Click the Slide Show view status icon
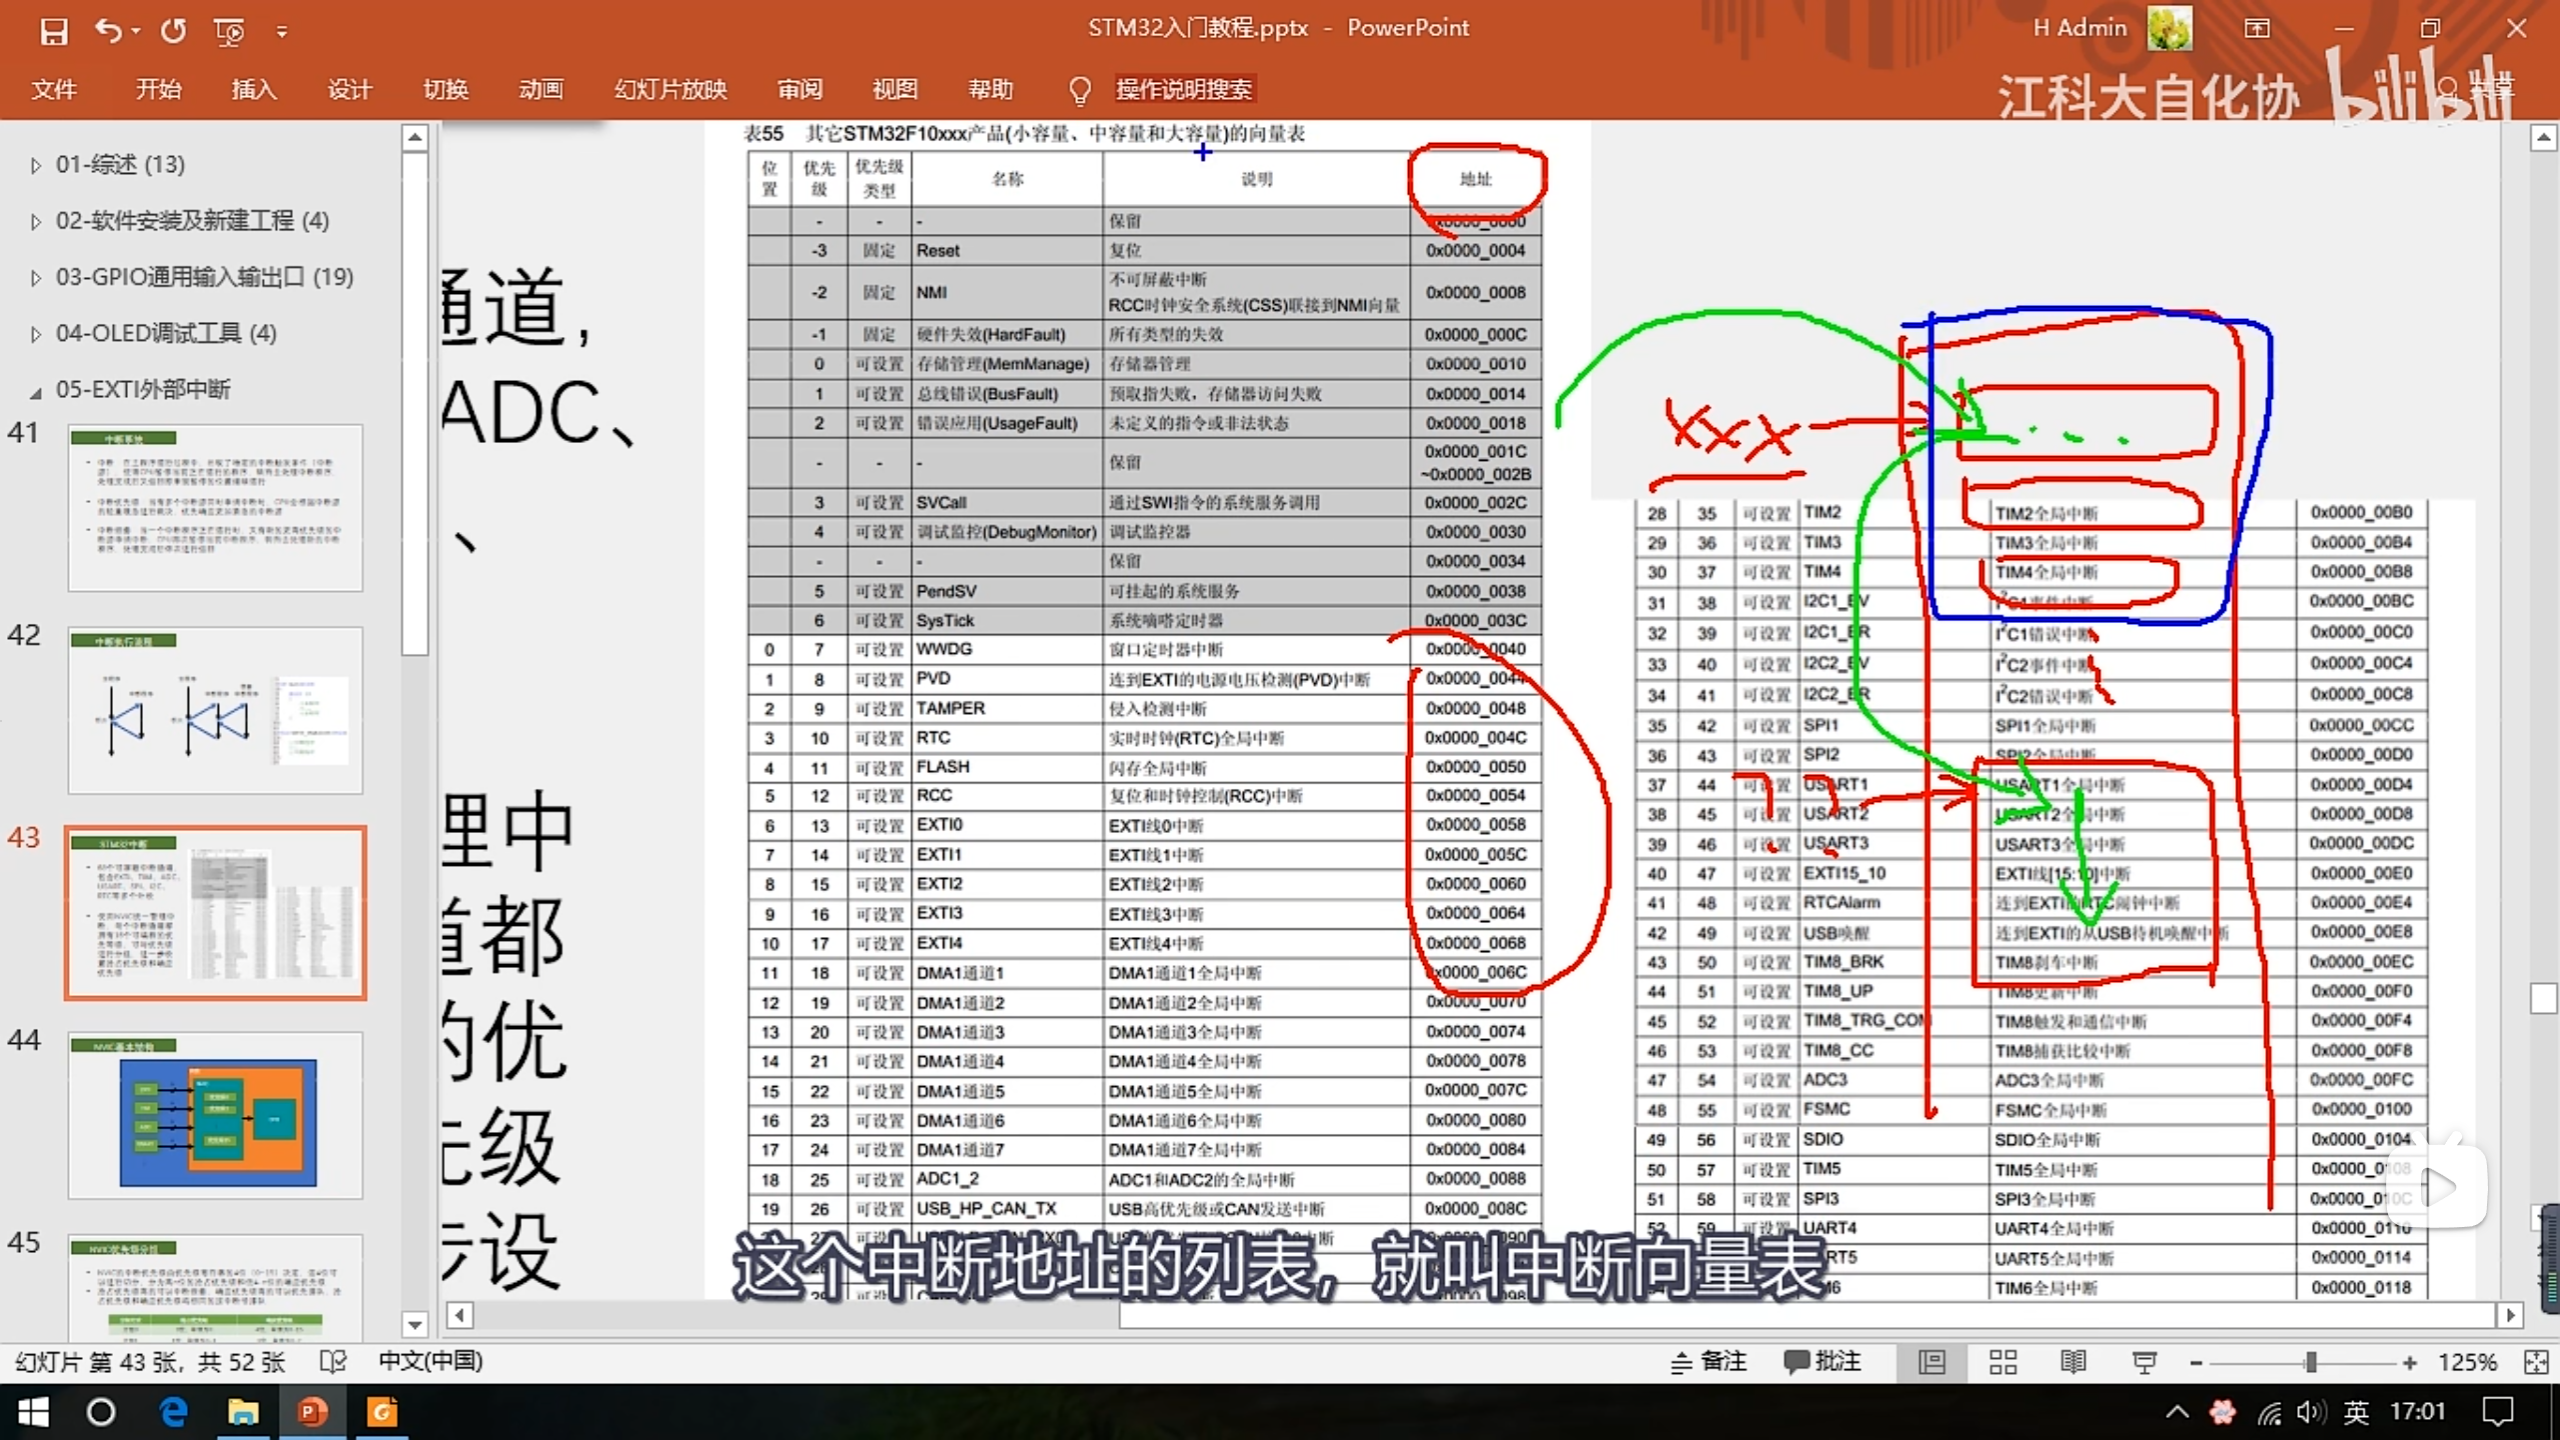The width and height of the screenshot is (2560, 1440). (2144, 1362)
